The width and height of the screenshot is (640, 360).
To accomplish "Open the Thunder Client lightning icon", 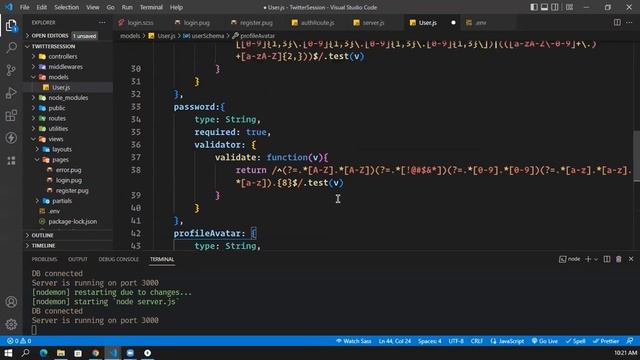I will [11, 138].
